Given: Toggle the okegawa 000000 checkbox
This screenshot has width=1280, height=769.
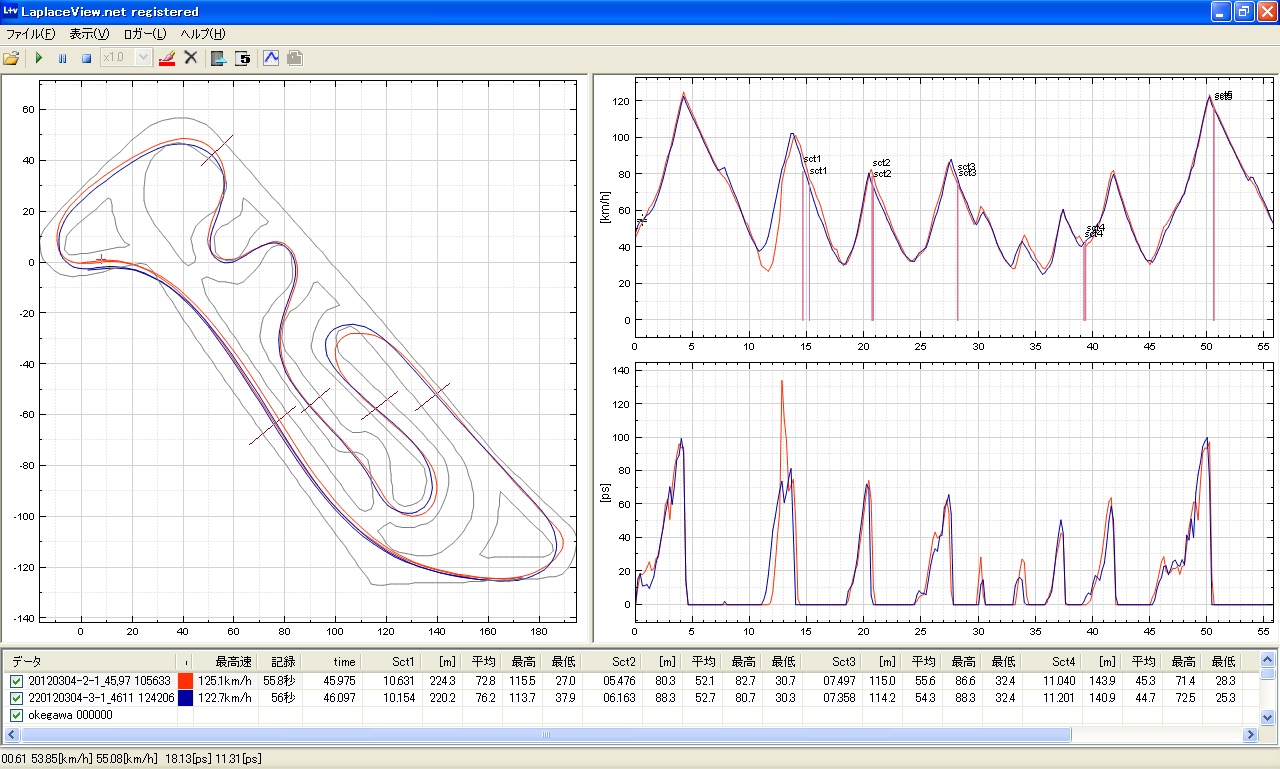Looking at the screenshot, I should coord(16,715).
